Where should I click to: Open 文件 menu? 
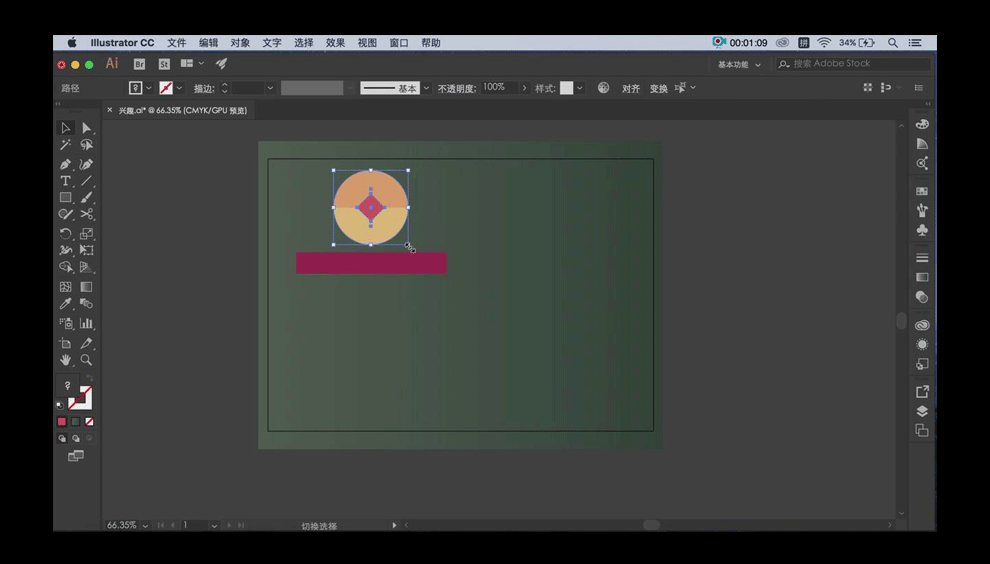click(x=177, y=43)
